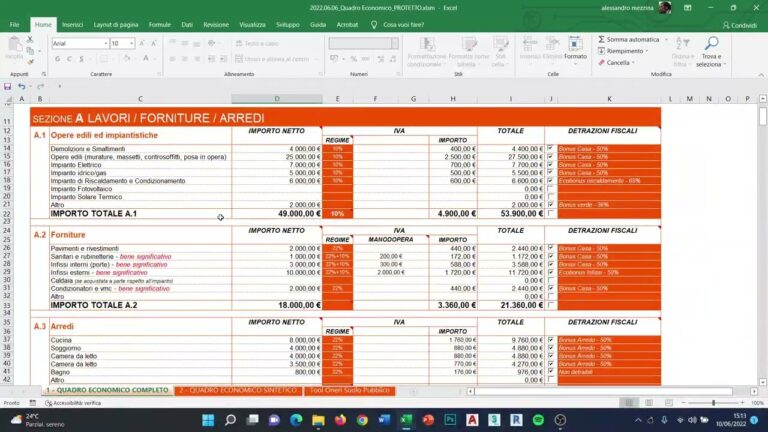The width and height of the screenshot is (768, 432).
Task: Toggle the Impianto Elettrico detrazione checkbox
Action: point(551,165)
